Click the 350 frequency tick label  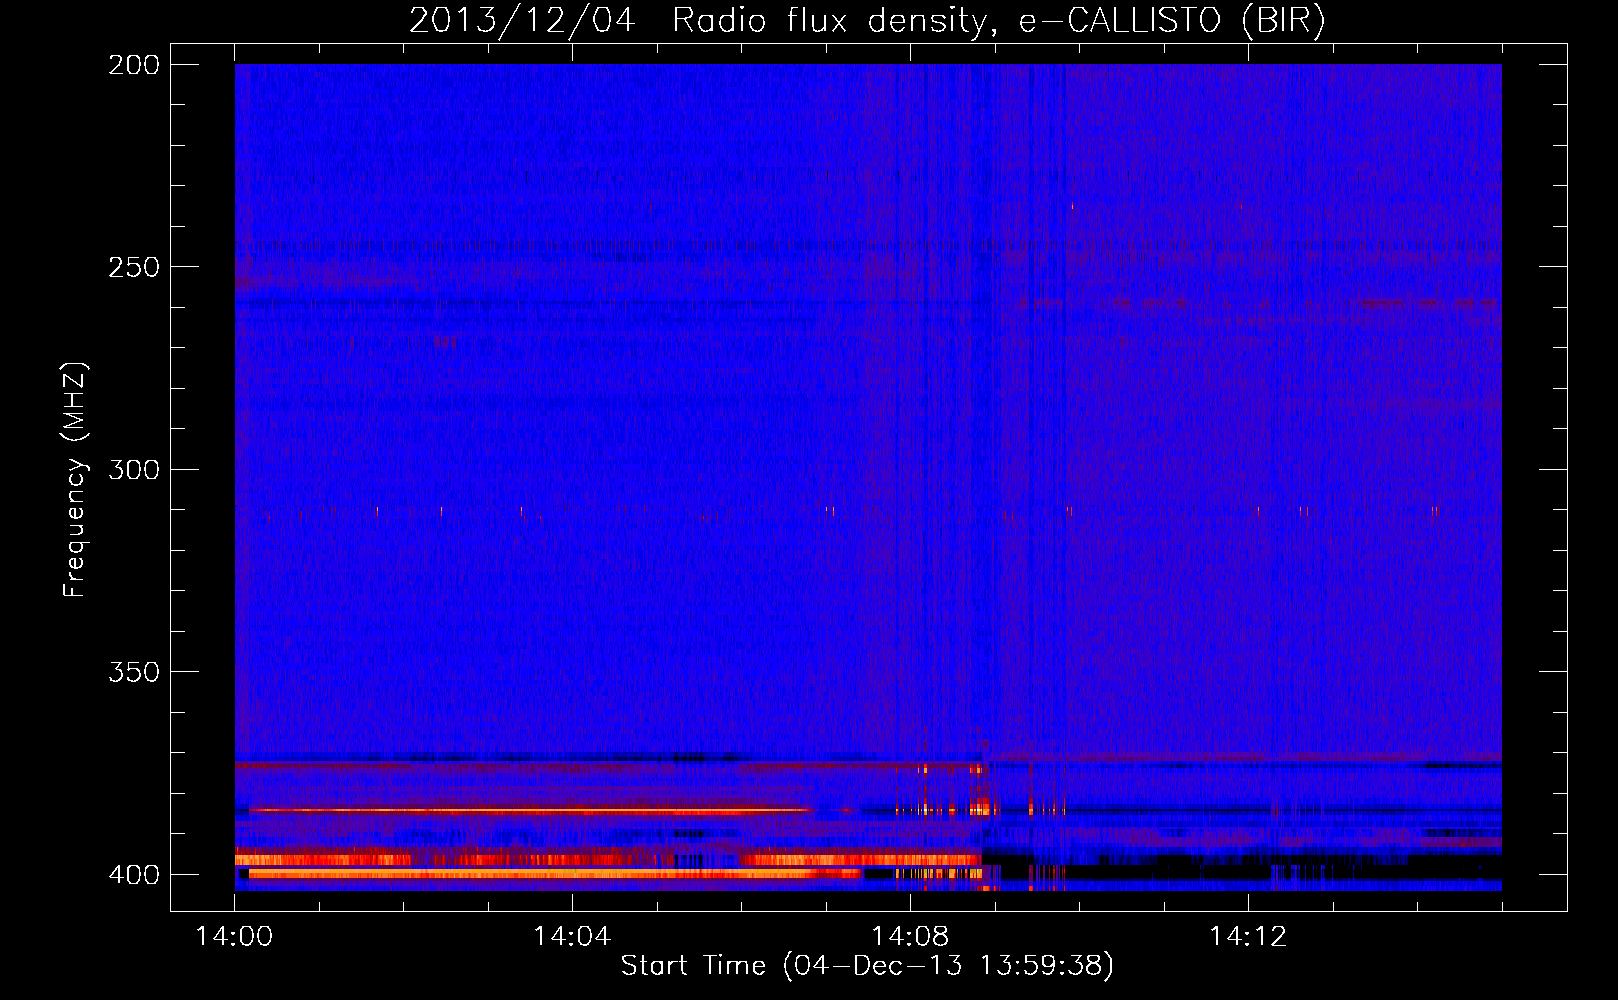(134, 671)
